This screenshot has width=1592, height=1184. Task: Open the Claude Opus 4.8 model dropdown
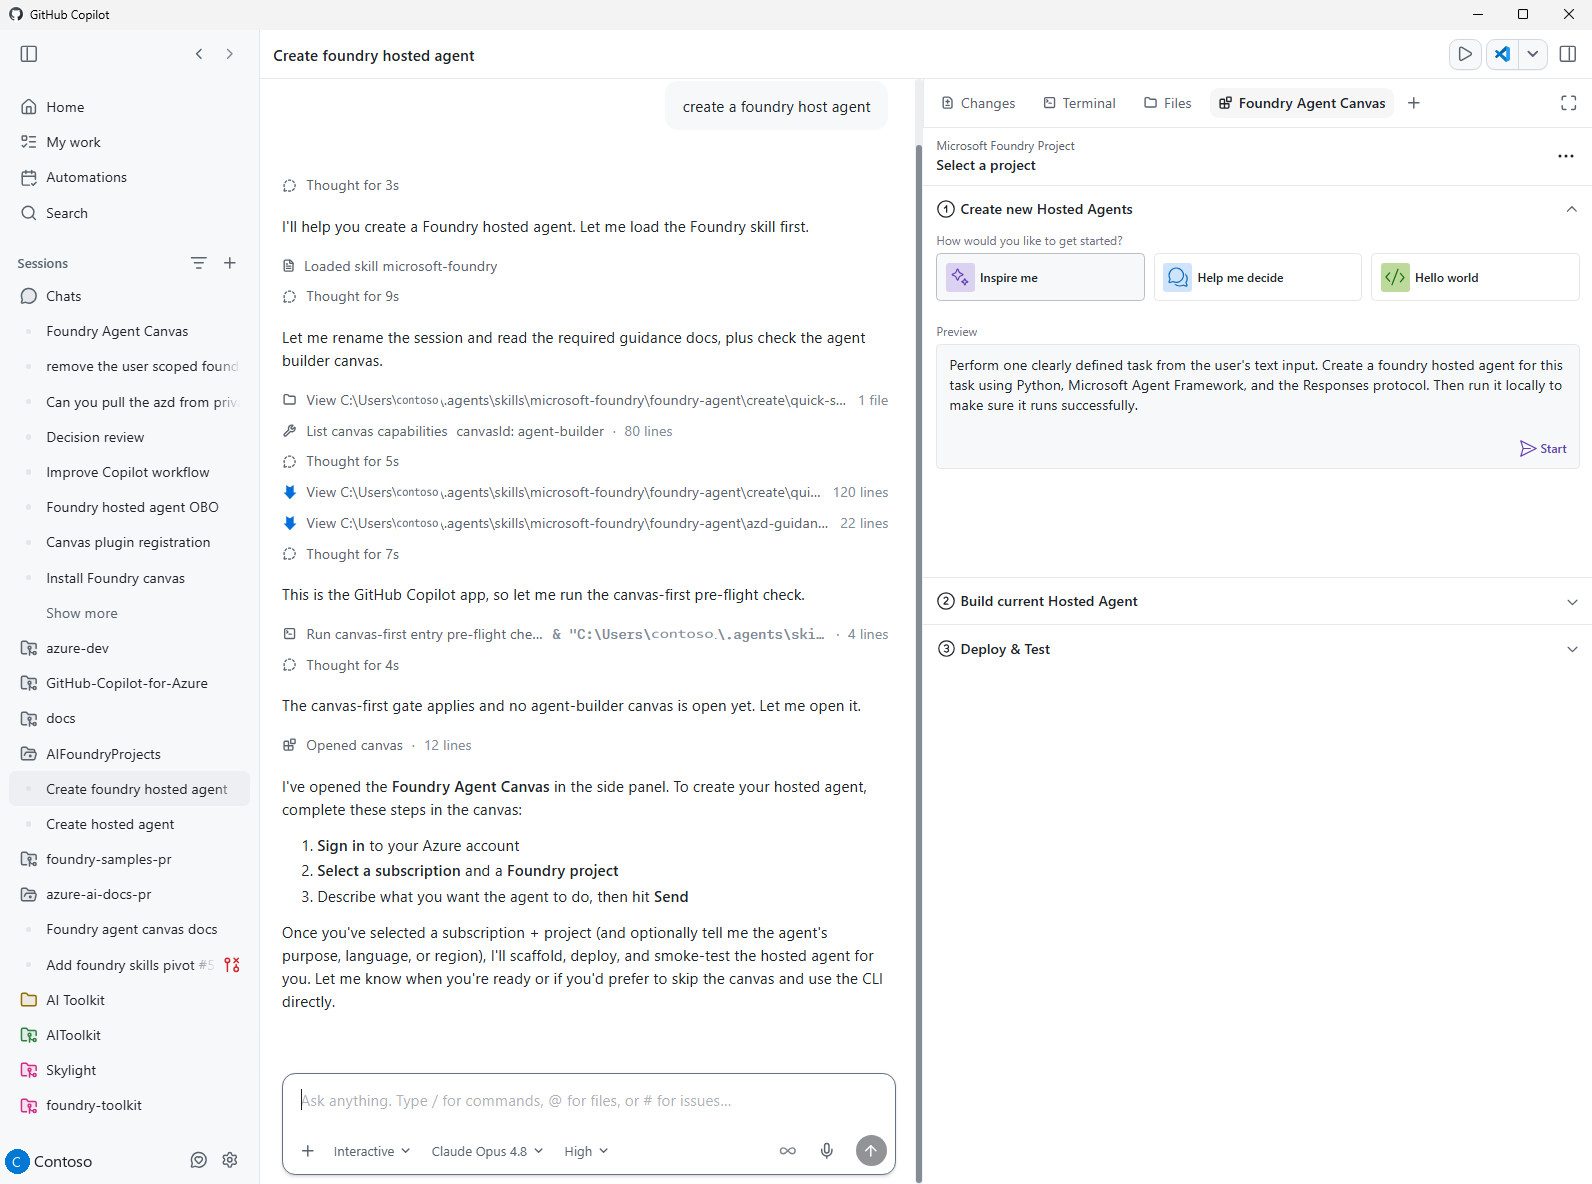[487, 1151]
